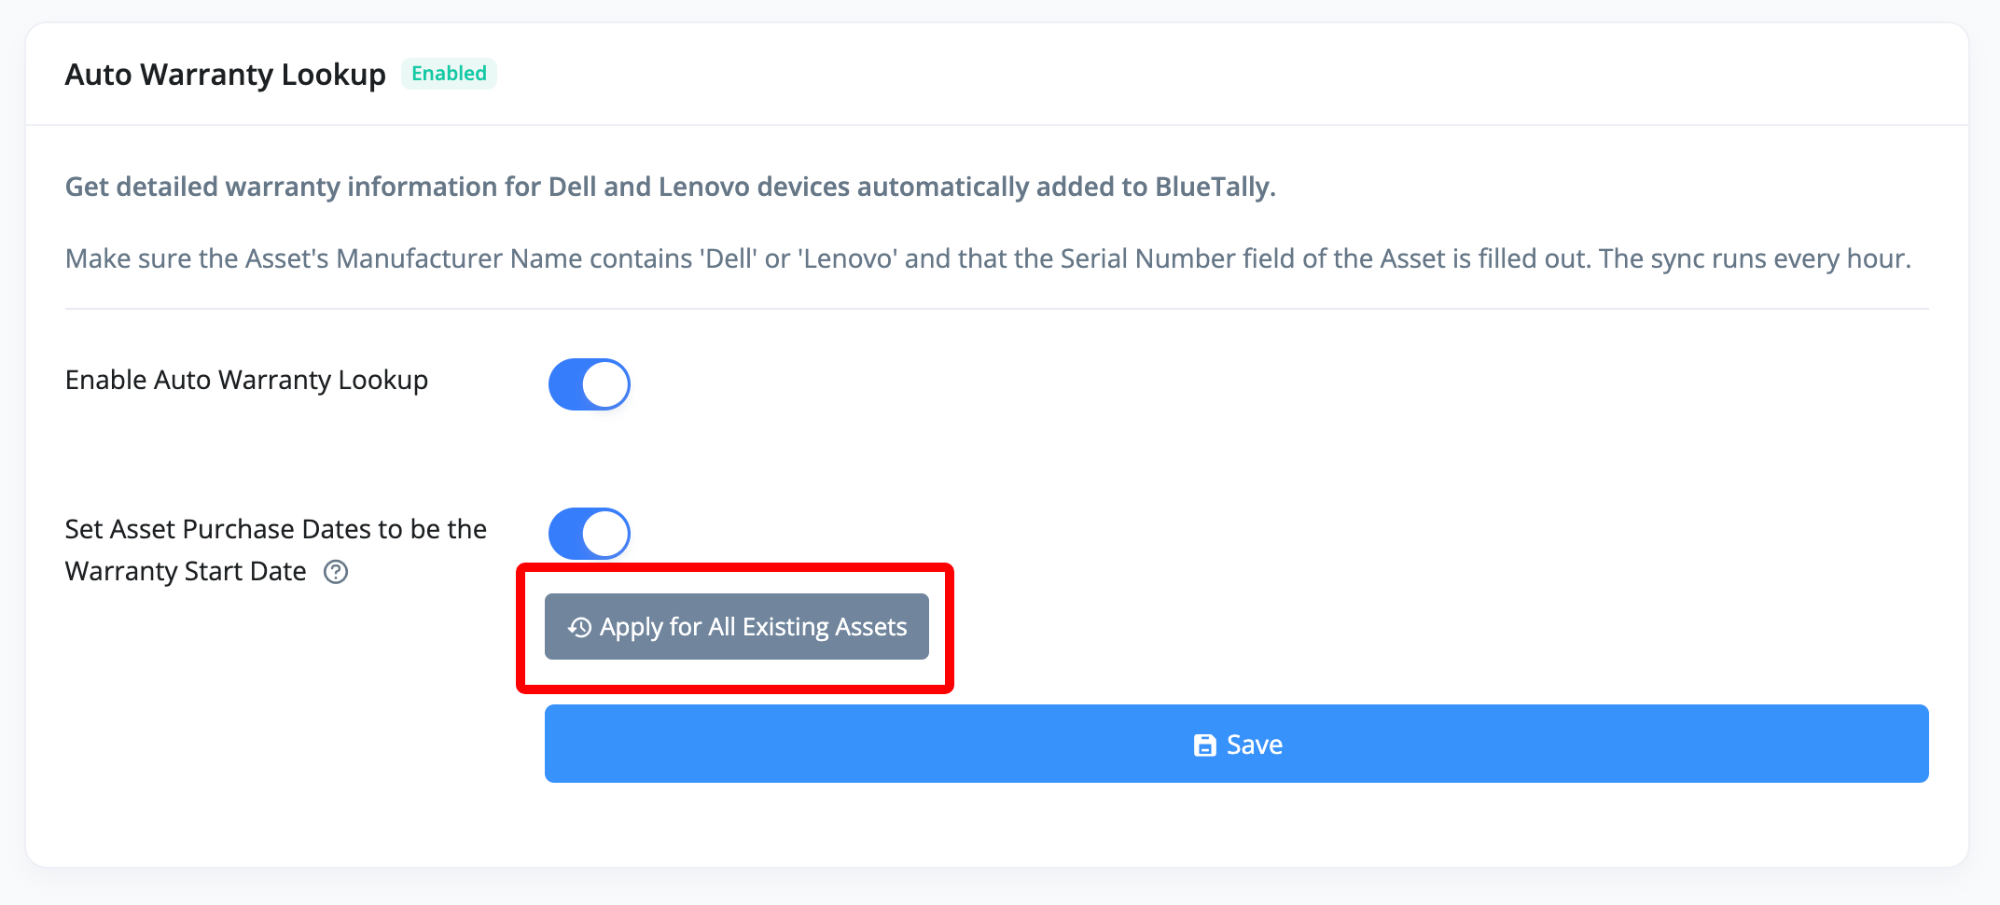Image resolution: width=2000 pixels, height=905 pixels.
Task: Click the text 'The sync runs every hour'
Action: coord(1753,259)
